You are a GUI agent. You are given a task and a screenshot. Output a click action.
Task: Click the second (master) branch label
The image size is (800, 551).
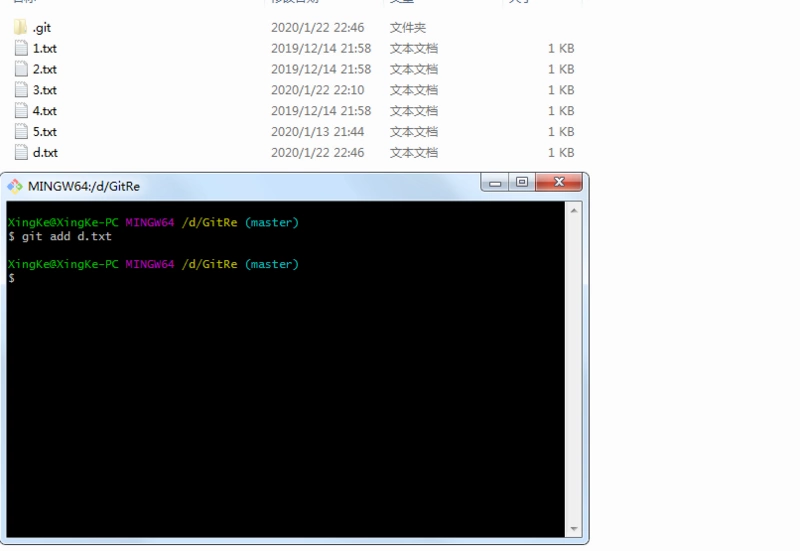coord(272,265)
